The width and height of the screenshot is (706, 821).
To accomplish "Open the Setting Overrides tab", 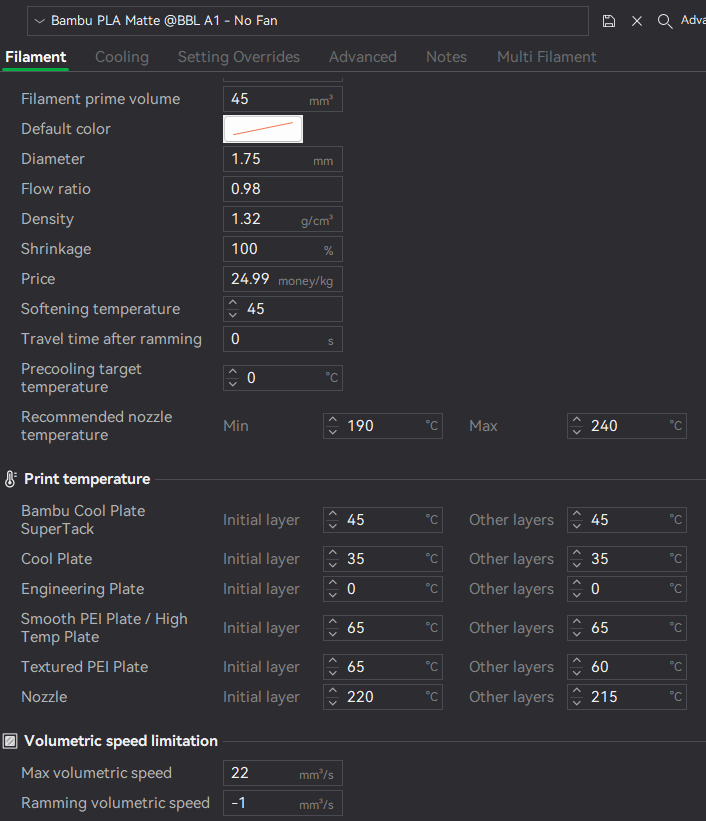I will pos(239,57).
